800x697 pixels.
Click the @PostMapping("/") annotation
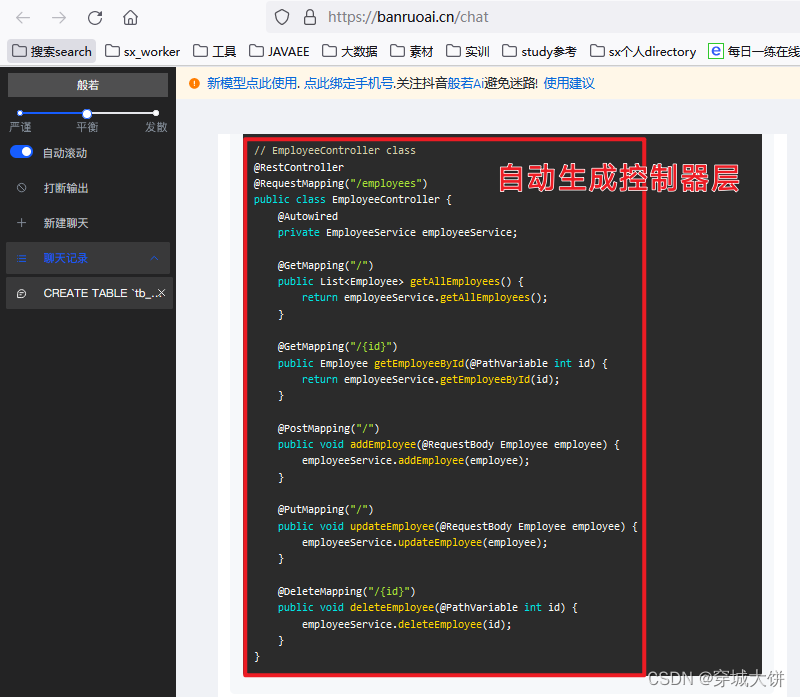point(329,429)
